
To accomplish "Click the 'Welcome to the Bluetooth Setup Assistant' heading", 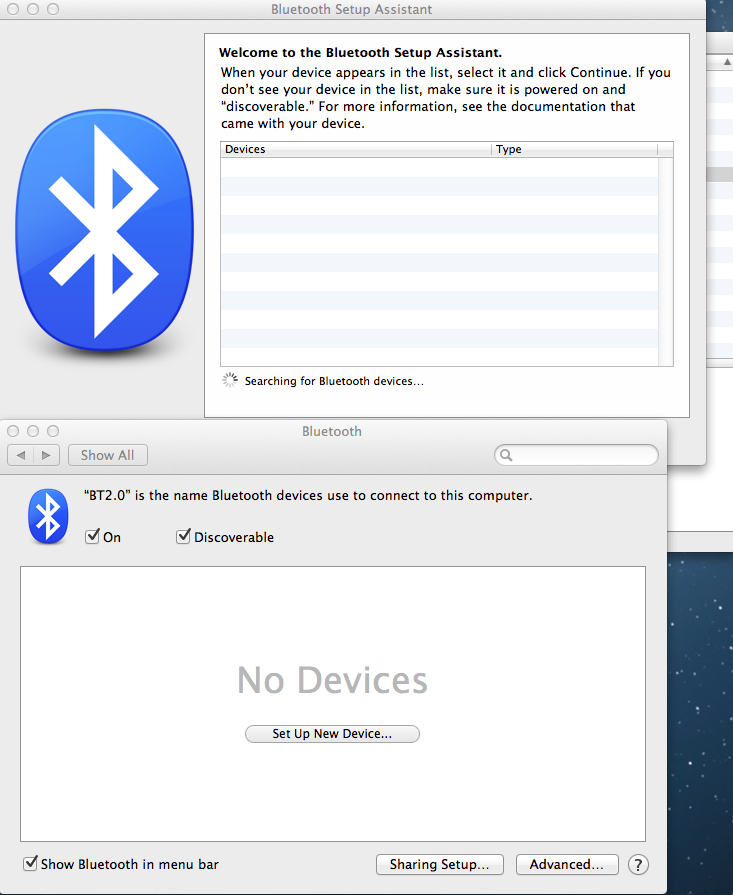I will (x=360, y=53).
